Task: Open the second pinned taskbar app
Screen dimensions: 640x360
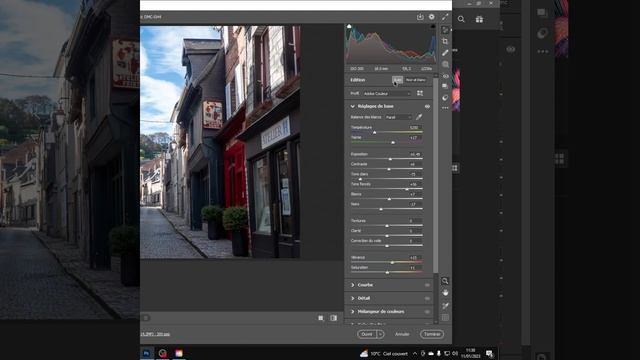Action: pyautogui.click(x=162, y=353)
